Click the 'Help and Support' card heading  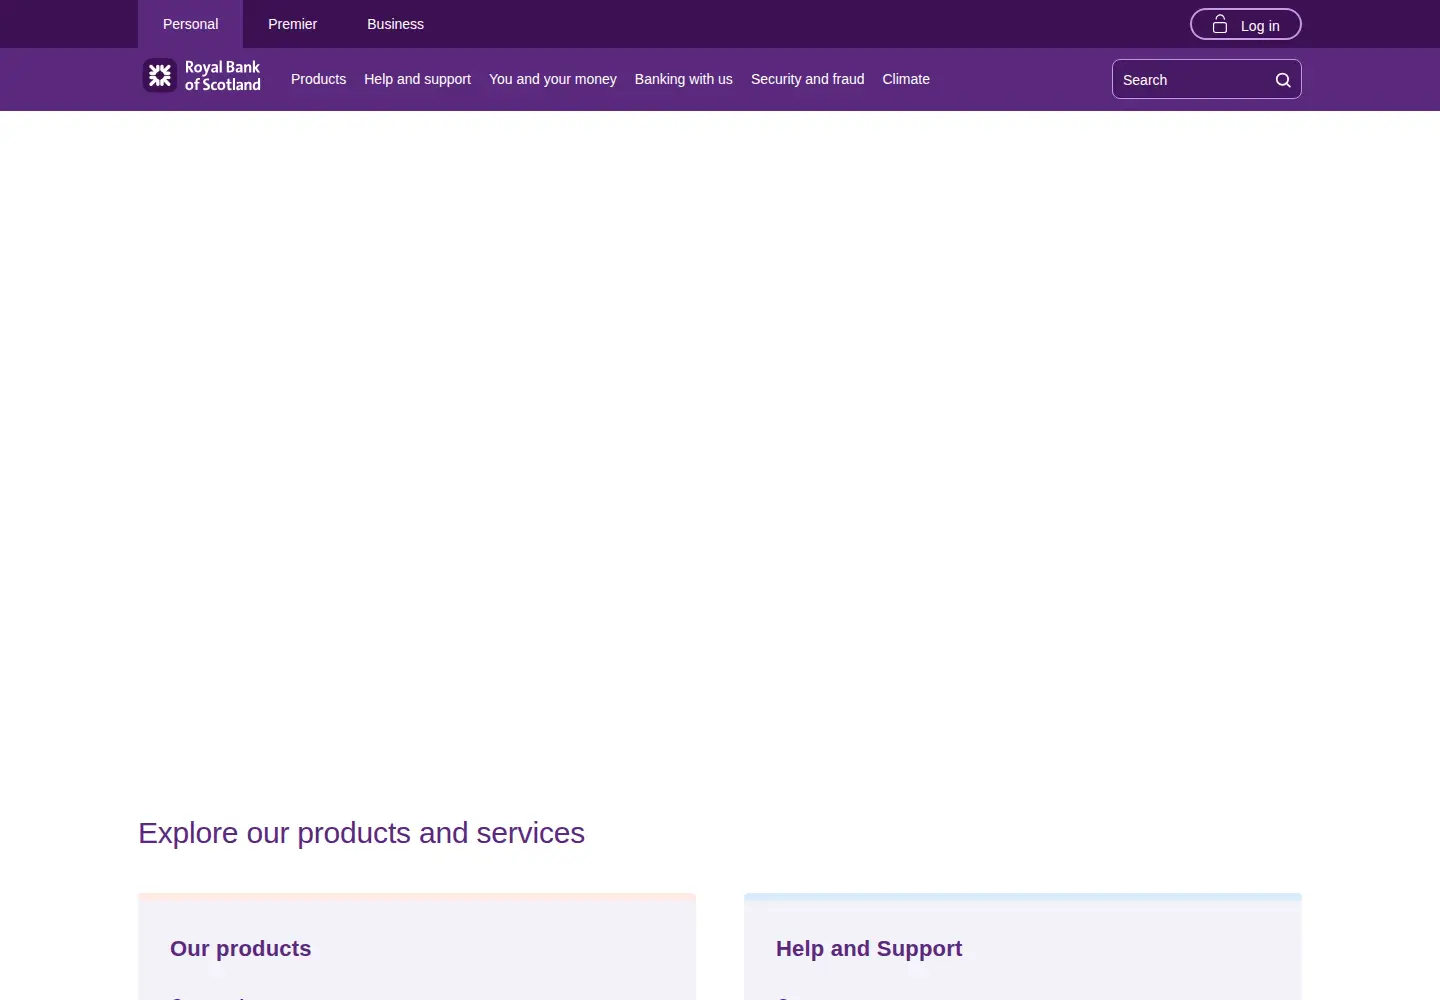[869, 948]
